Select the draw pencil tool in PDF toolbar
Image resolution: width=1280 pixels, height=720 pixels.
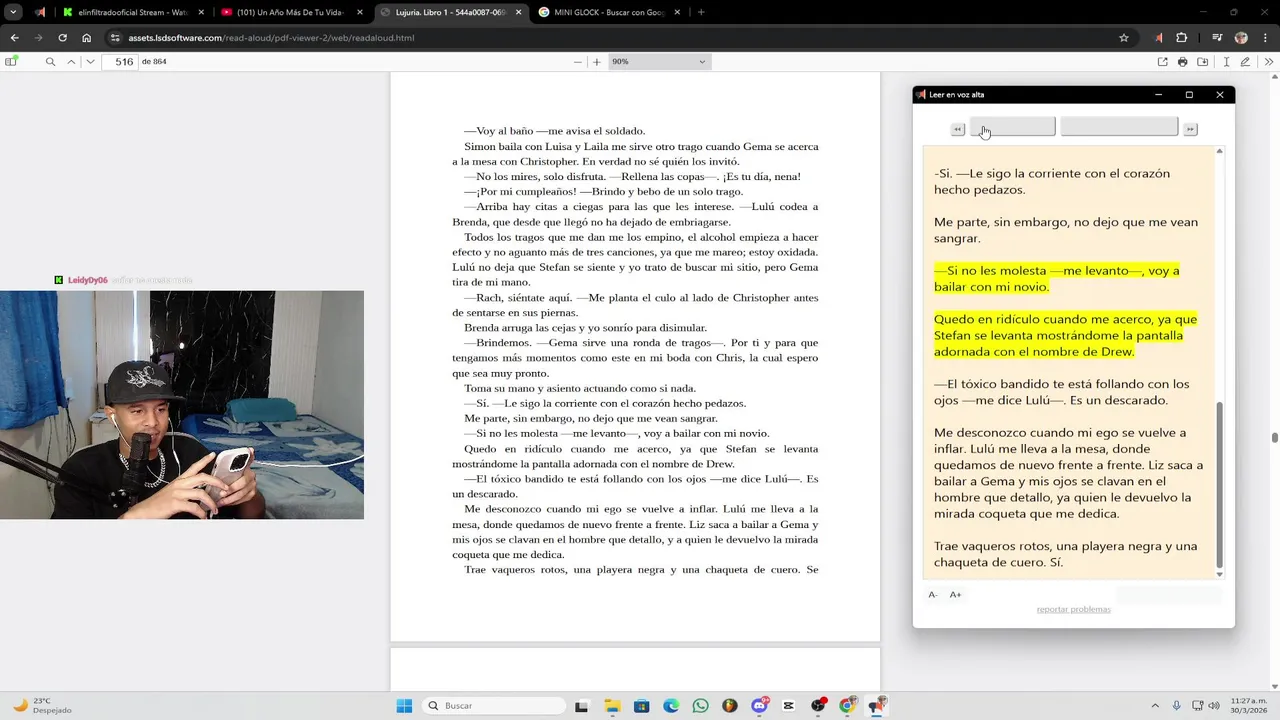tap(1245, 62)
